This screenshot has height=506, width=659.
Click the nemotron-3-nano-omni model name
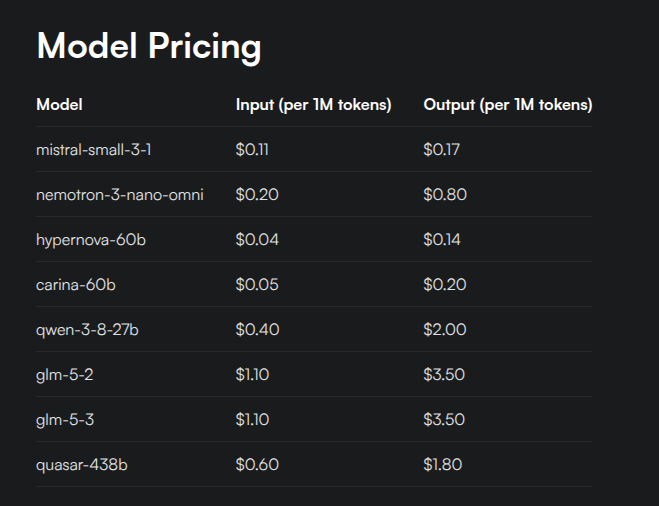pyautogui.click(x=120, y=195)
